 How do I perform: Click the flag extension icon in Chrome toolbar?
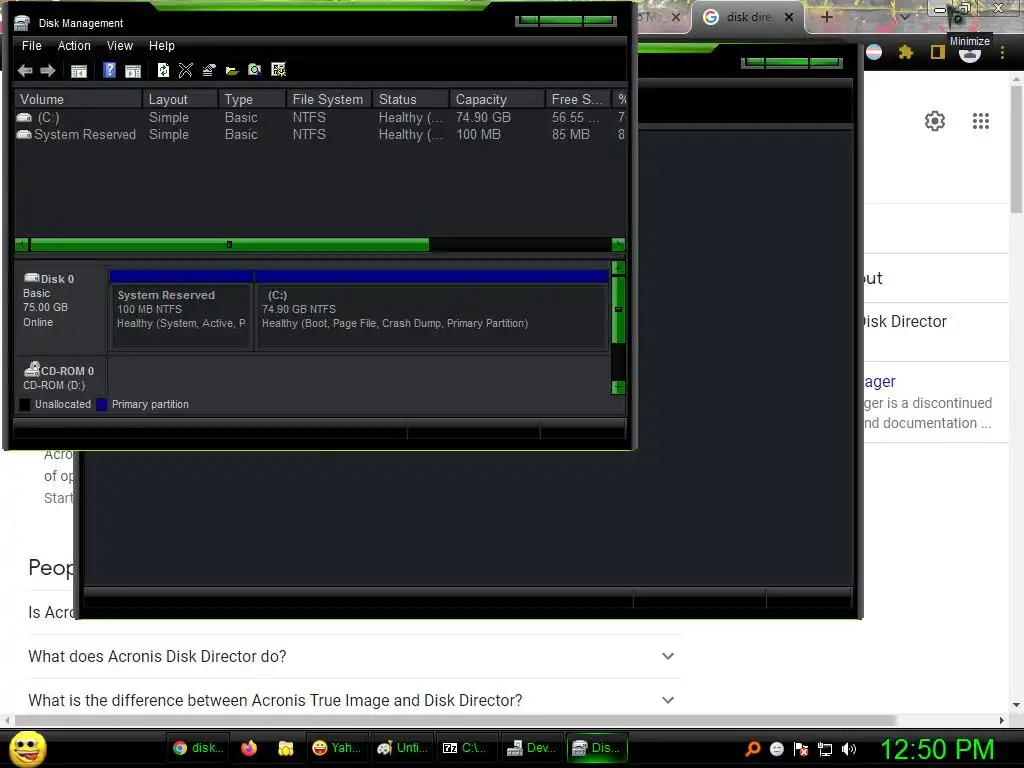(x=874, y=52)
